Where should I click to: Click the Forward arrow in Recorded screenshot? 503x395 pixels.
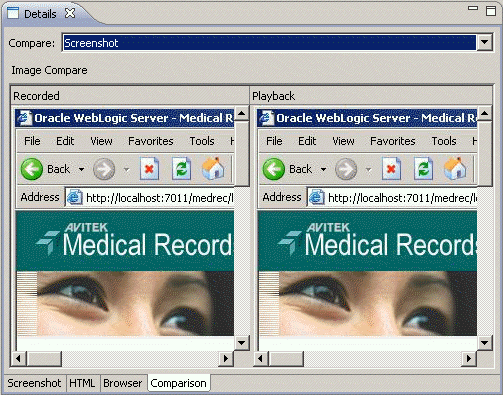coord(104,169)
